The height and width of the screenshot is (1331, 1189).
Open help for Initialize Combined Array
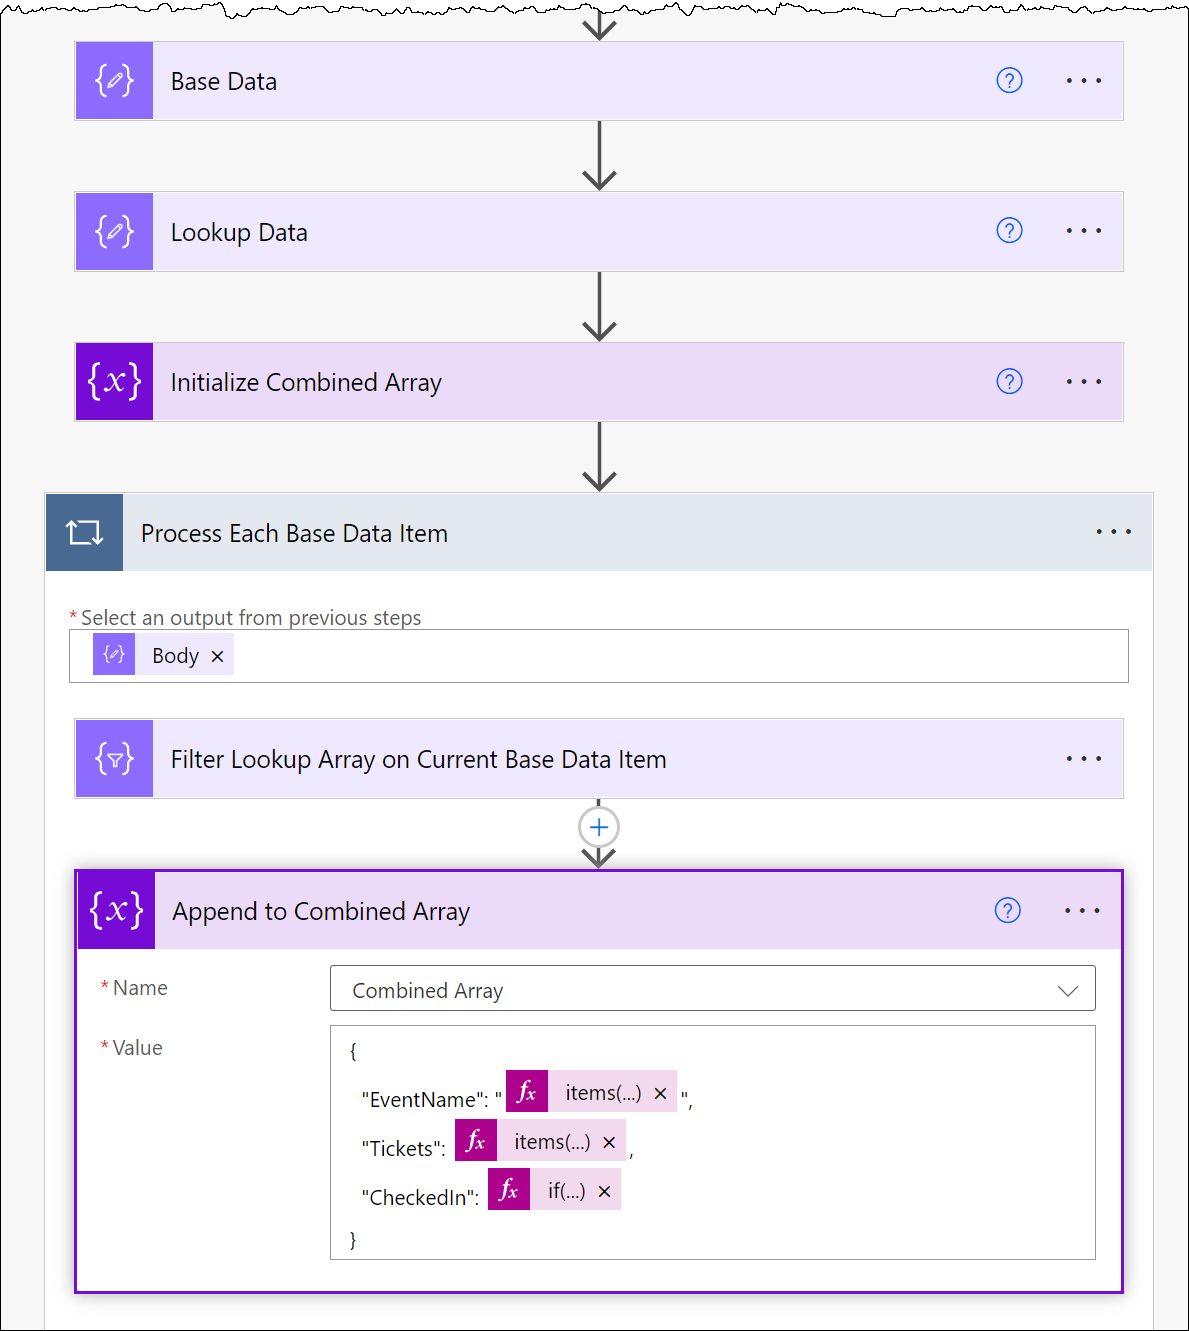tap(1009, 382)
